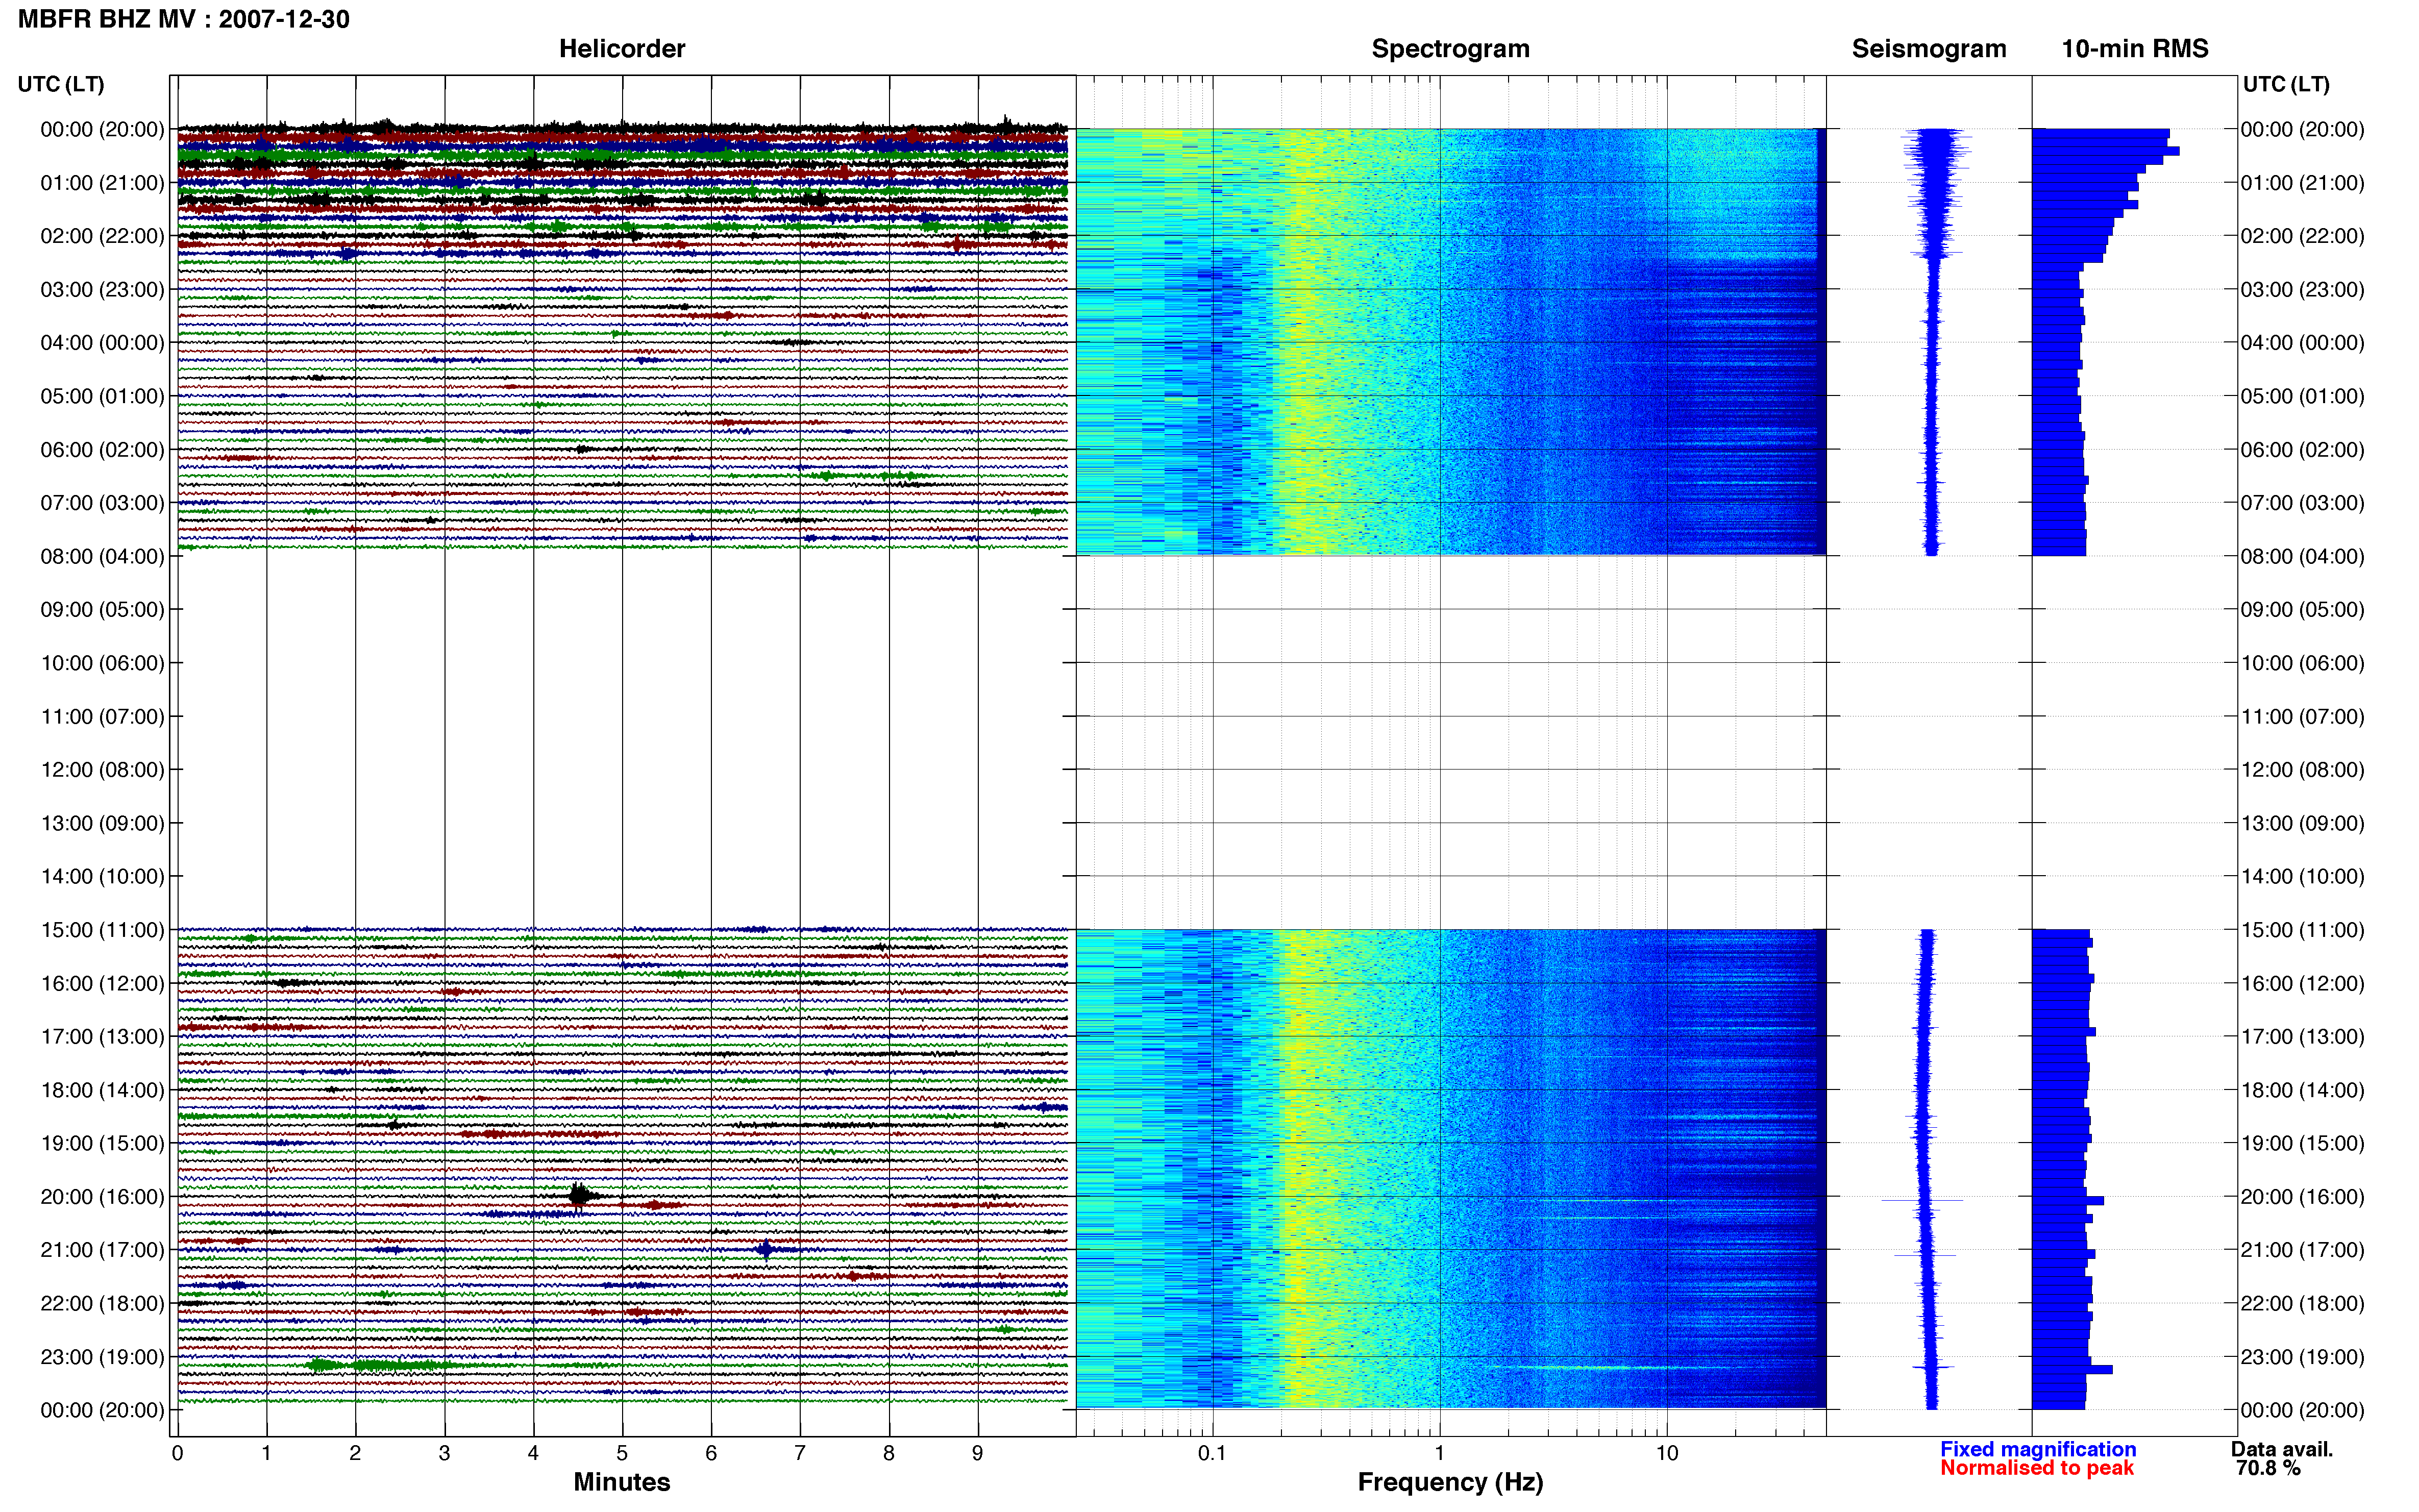Click the "10-min RMS" panel heading

point(2134,49)
